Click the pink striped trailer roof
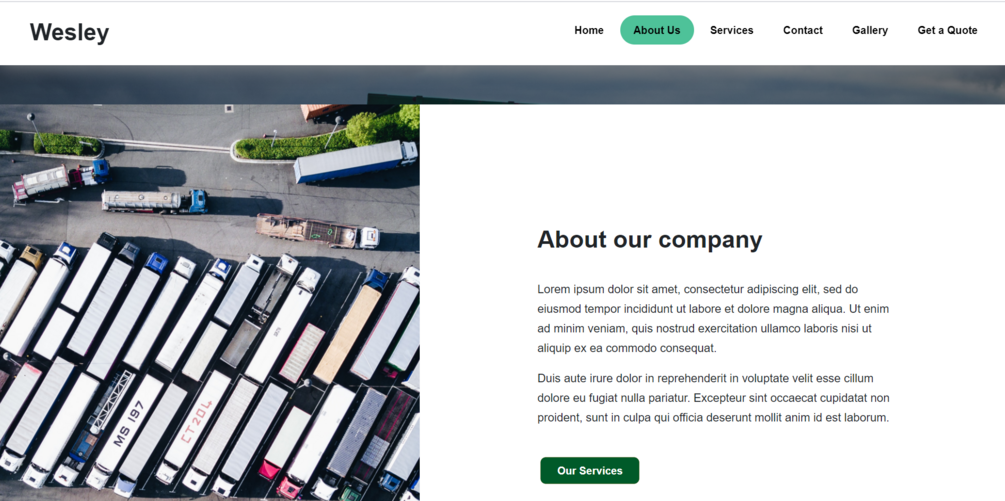Viewport: 1005px width, 501px height. pyautogui.click(x=302, y=352)
